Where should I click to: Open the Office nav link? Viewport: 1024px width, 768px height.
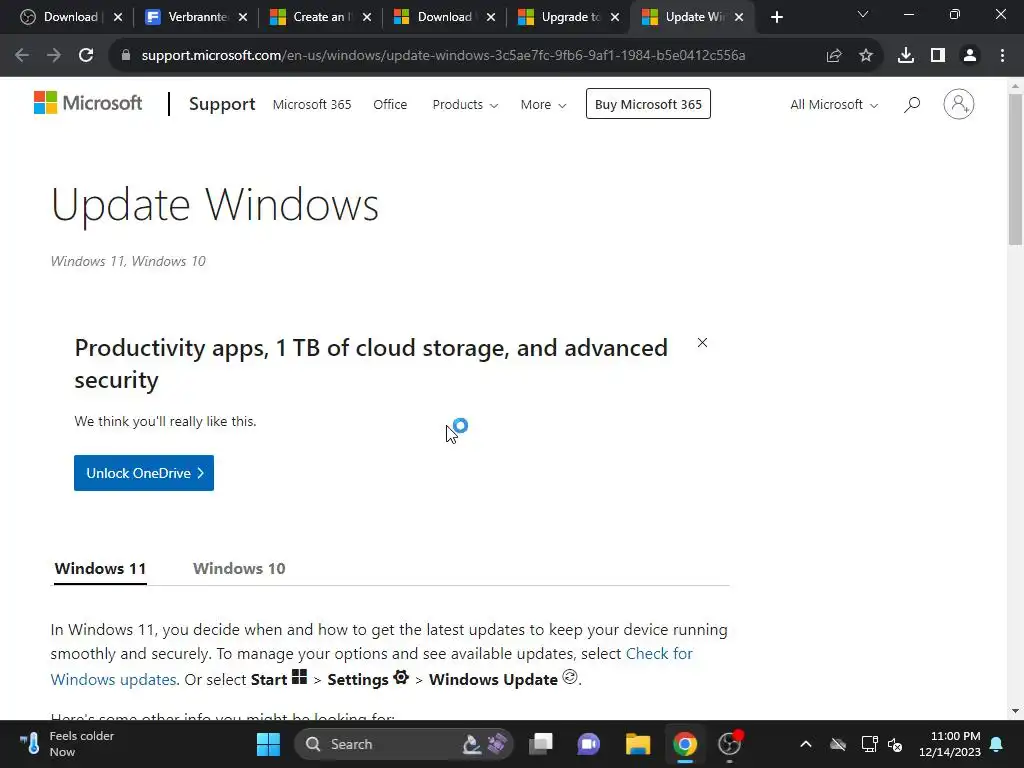point(390,104)
